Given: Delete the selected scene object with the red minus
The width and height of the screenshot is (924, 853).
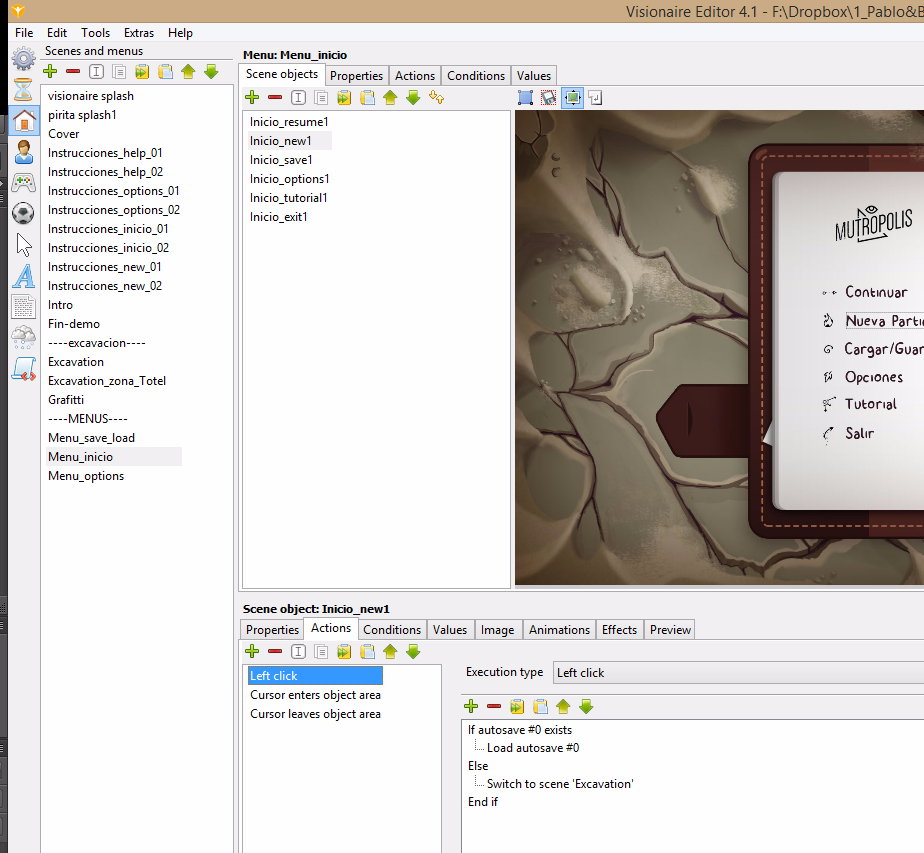Looking at the screenshot, I should click(275, 98).
